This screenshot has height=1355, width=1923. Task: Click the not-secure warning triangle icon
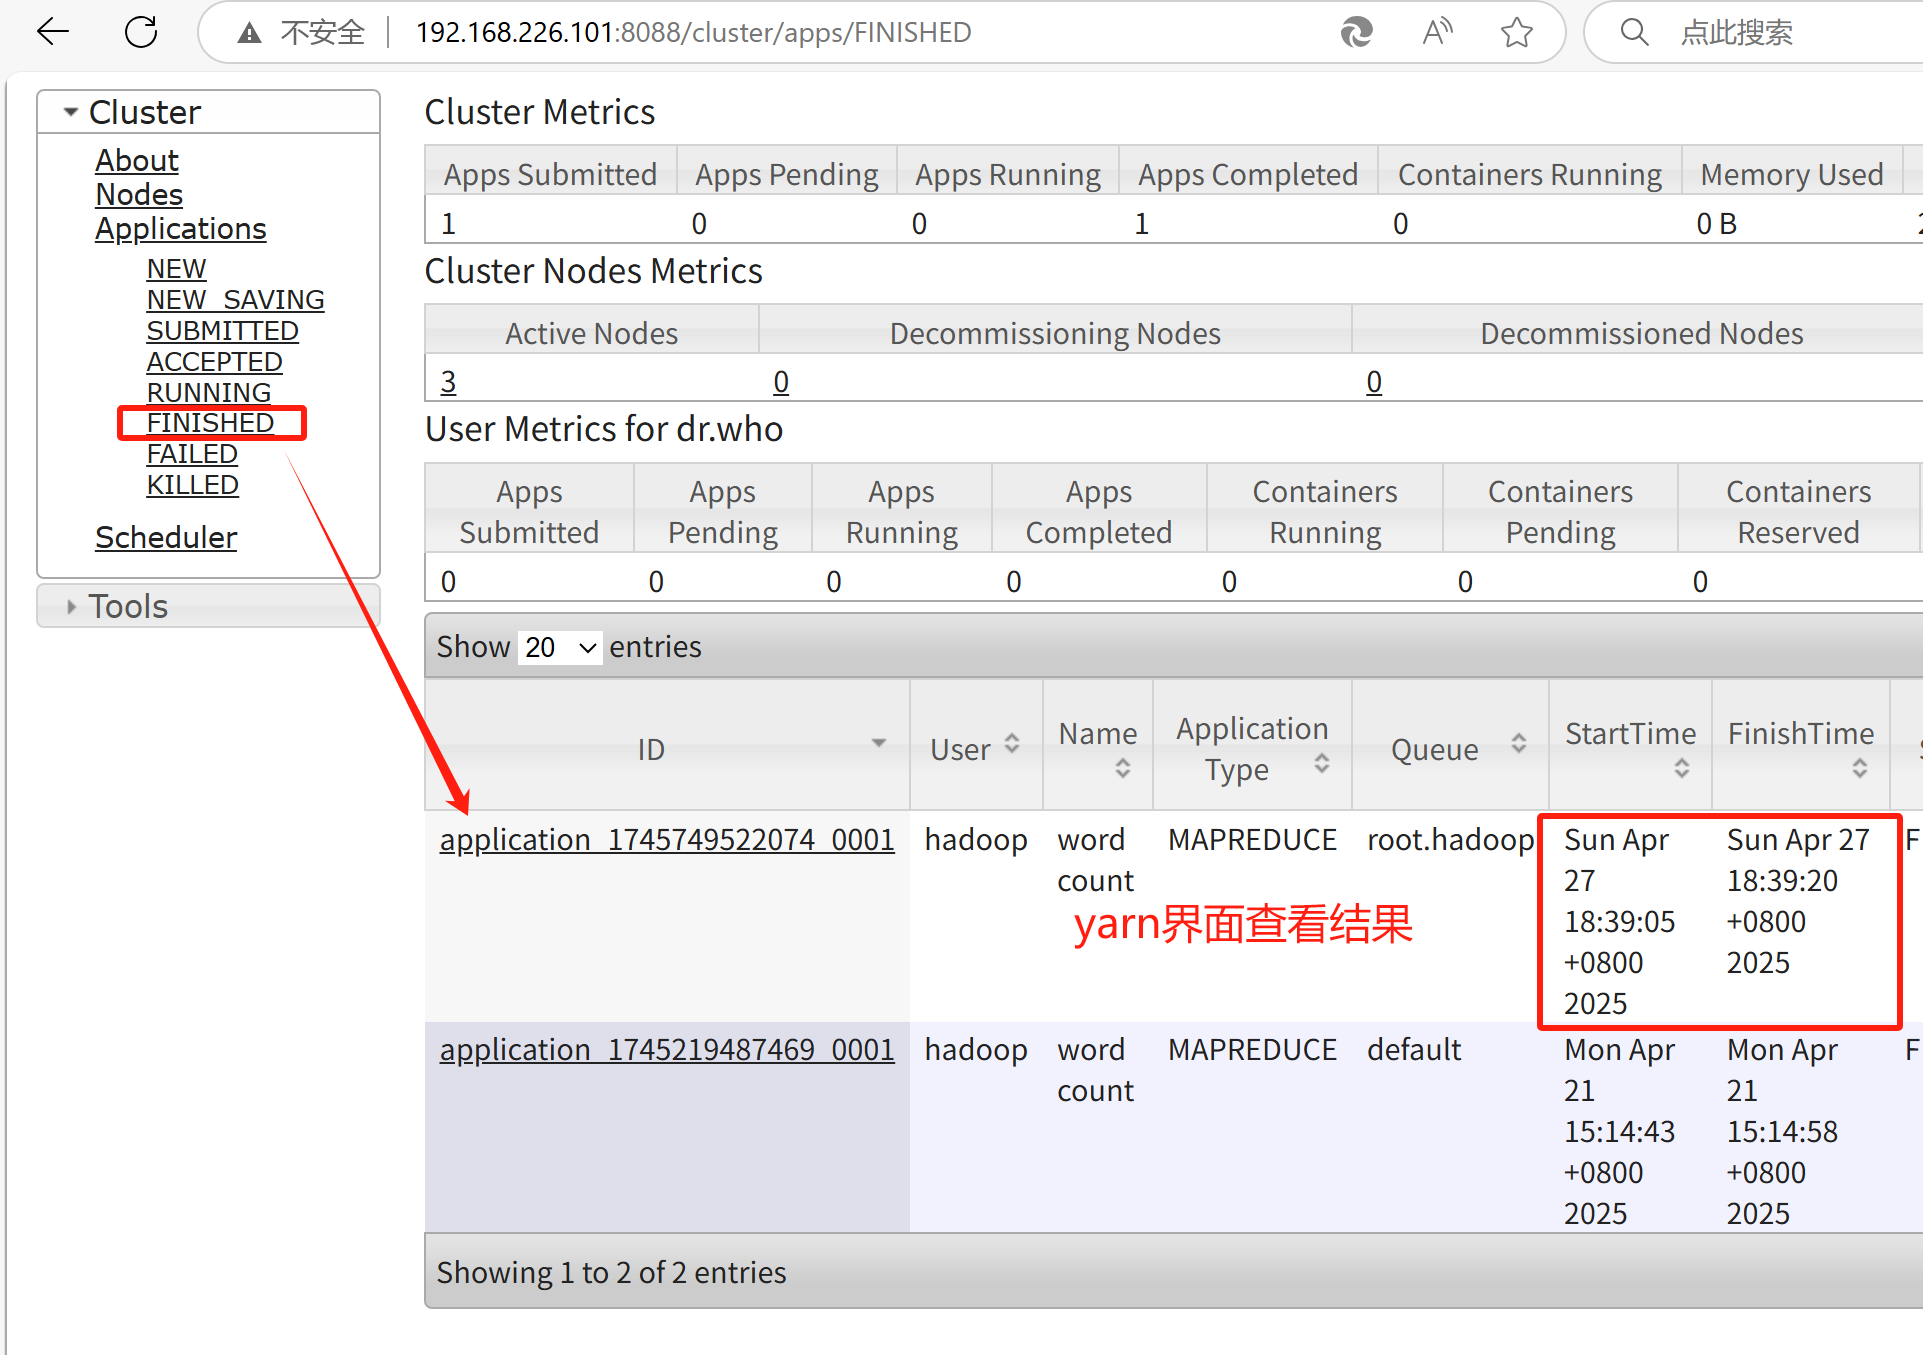(x=249, y=33)
